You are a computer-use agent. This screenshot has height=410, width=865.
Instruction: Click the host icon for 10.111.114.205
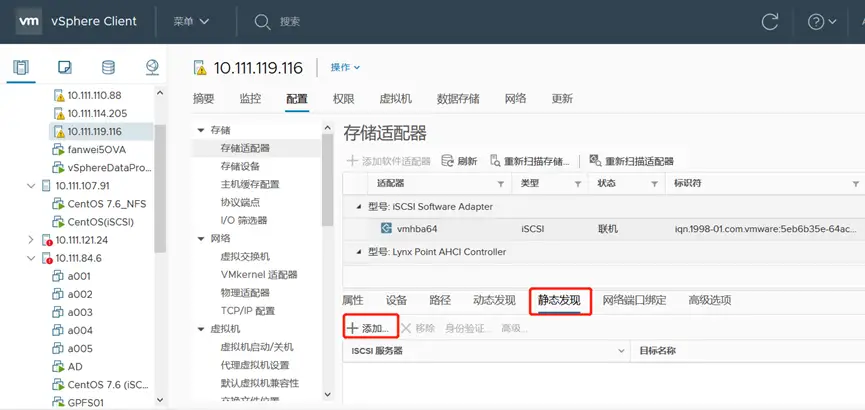click(x=60, y=114)
